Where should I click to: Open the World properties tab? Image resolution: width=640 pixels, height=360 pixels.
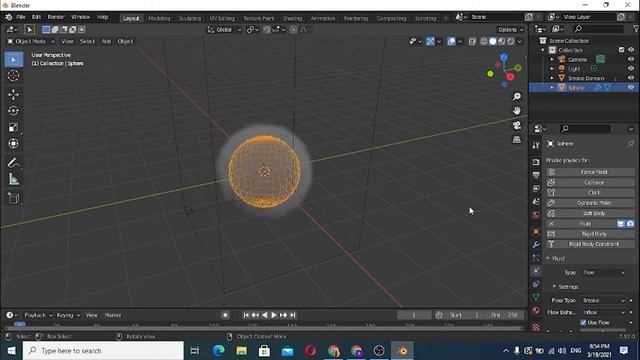pos(536,215)
